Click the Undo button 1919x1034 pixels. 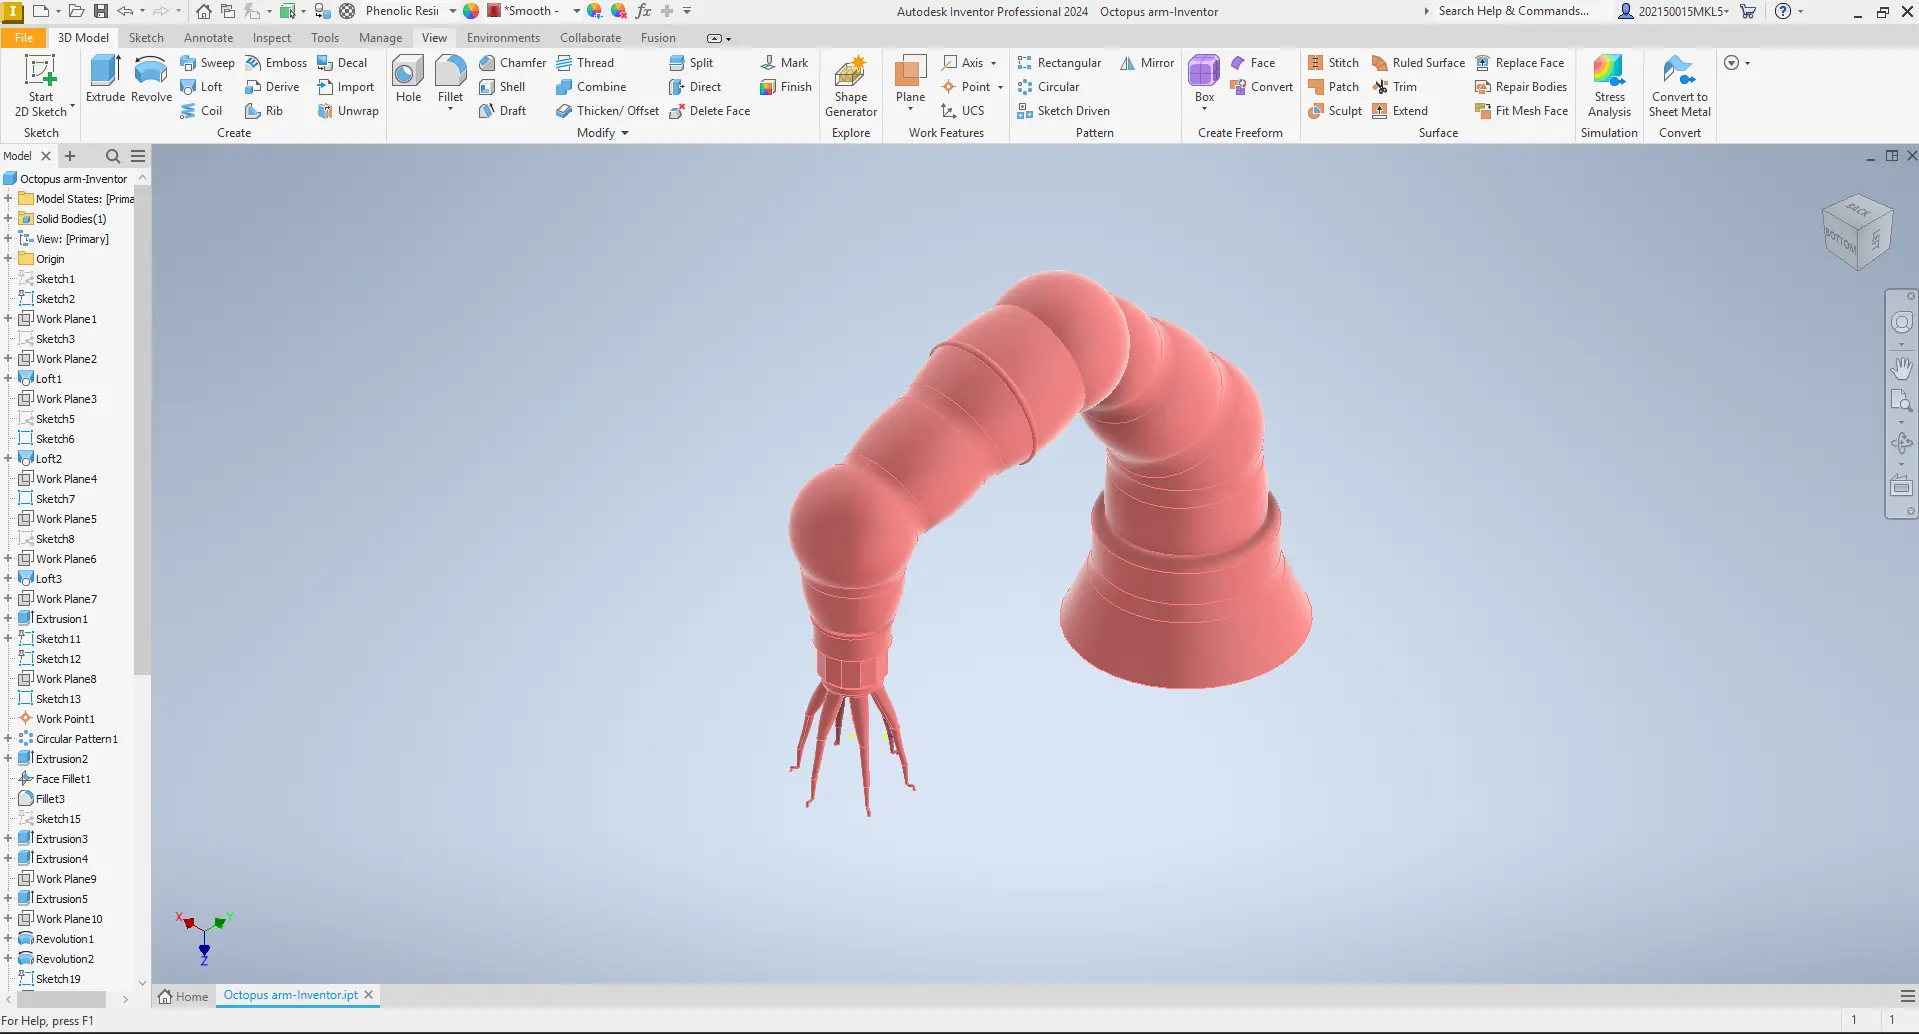pos(126,11)
